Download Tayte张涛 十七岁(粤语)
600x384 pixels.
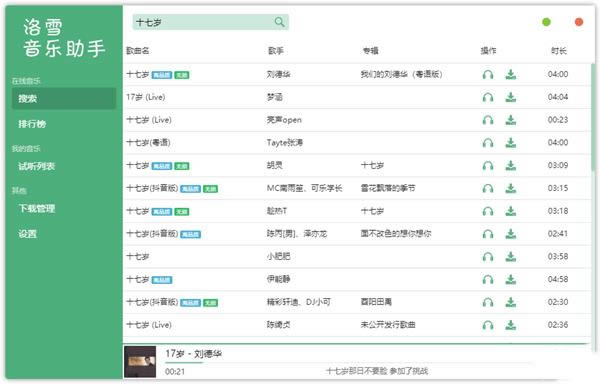[x=510, y=143]
